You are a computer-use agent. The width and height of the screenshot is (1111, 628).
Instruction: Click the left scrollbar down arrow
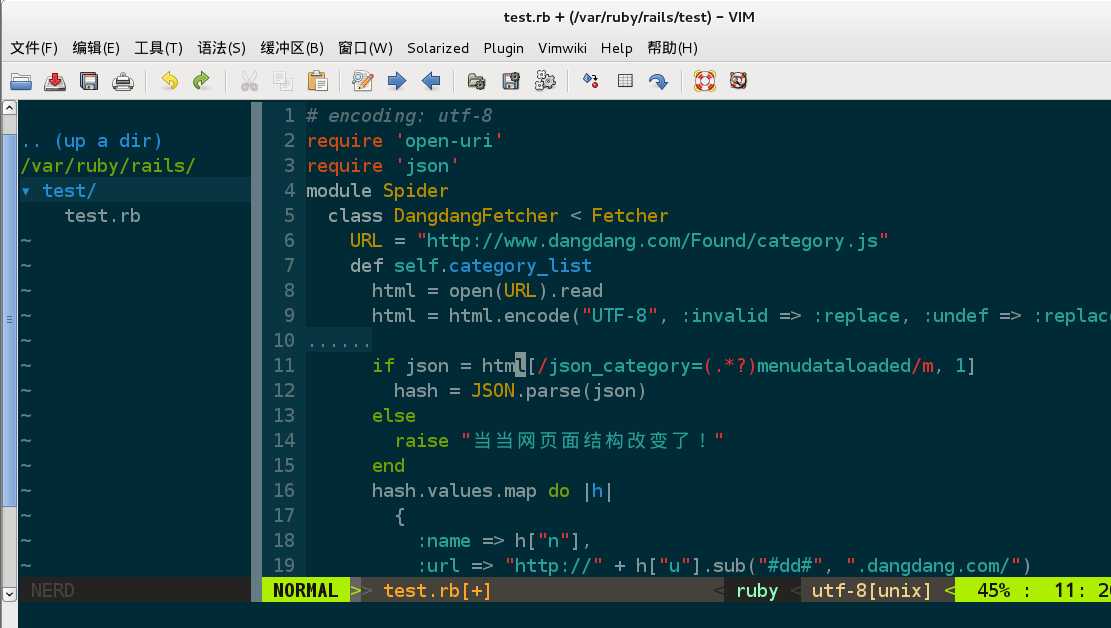click(x=9, y=594)
